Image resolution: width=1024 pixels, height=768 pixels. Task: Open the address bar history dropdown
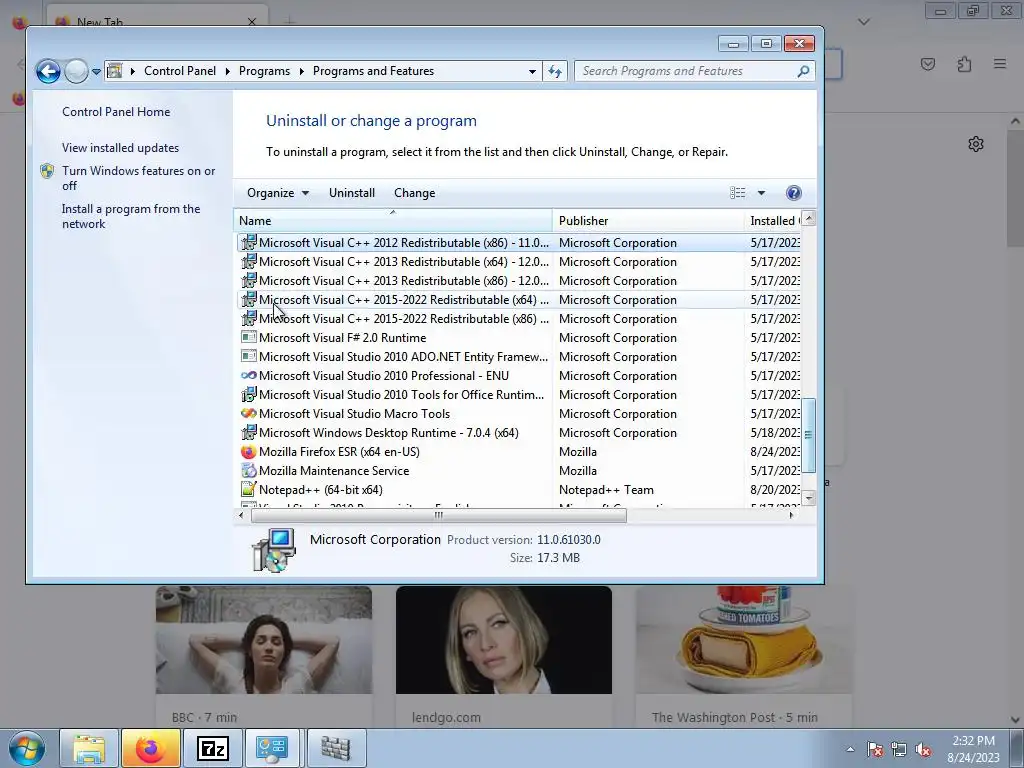[x=532, y=71]
